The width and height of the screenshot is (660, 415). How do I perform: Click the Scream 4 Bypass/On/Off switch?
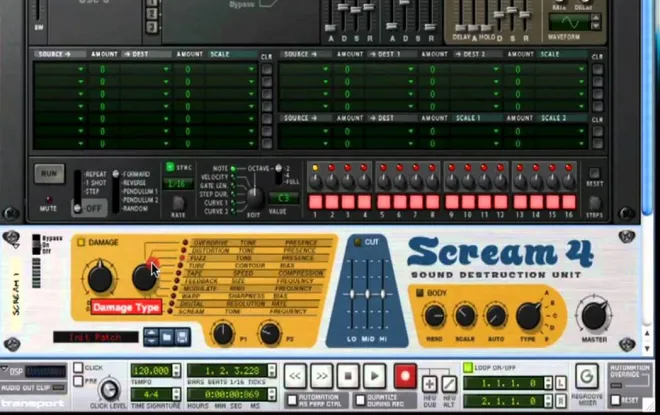36,244
